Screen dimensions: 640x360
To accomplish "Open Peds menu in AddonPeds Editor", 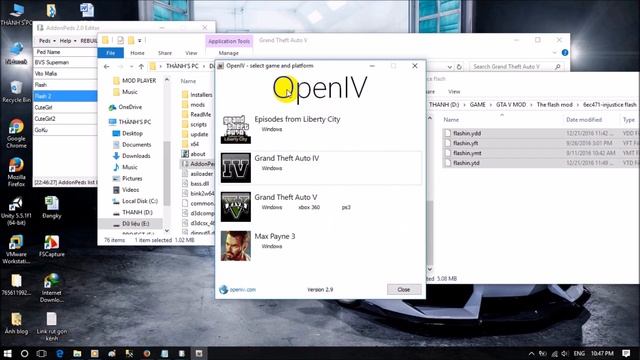I will (x=47, y=41).
